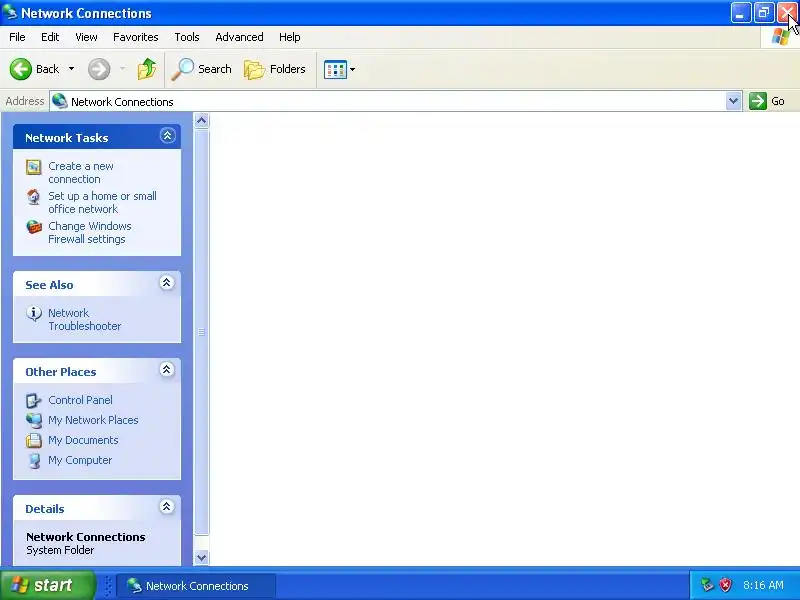Screen dimensions: 800x600
Task: Click the Create a new connection icon
Action: coord(34,167)
